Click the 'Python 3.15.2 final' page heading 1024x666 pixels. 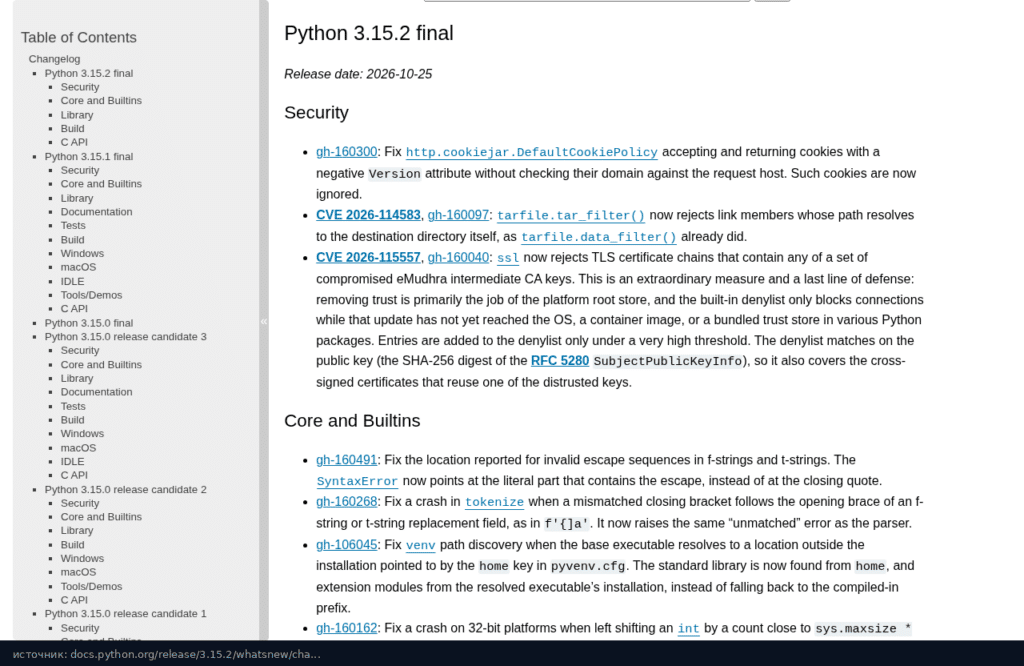tap(368, 33)
